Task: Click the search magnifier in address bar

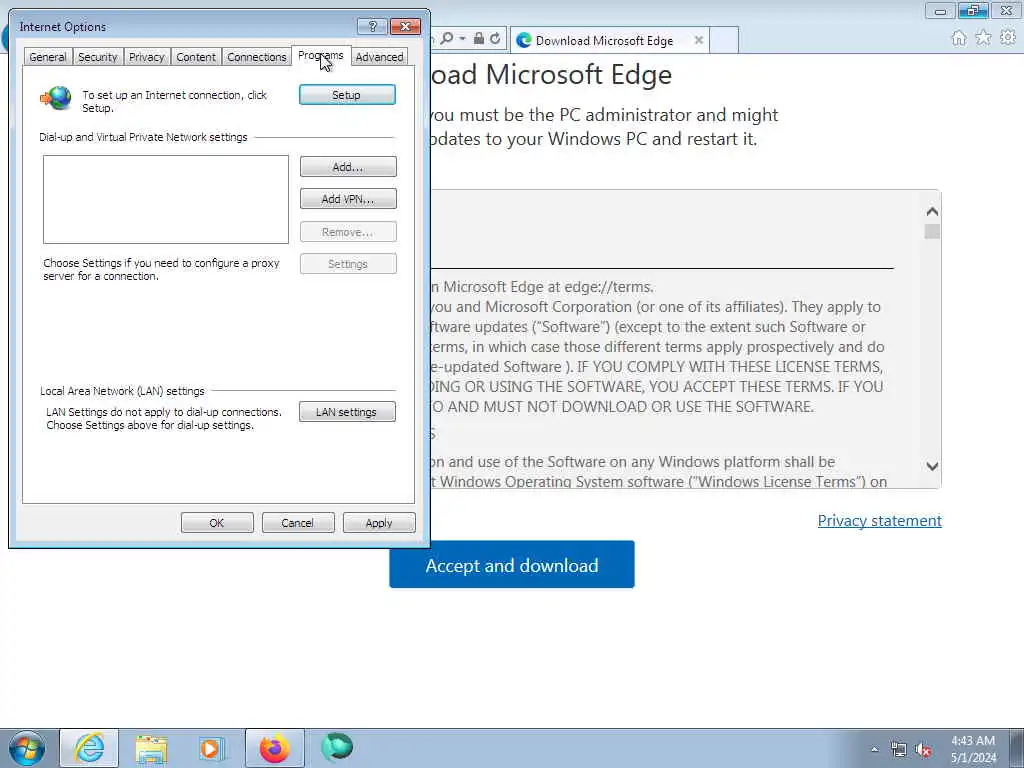Action: point(447,39)
